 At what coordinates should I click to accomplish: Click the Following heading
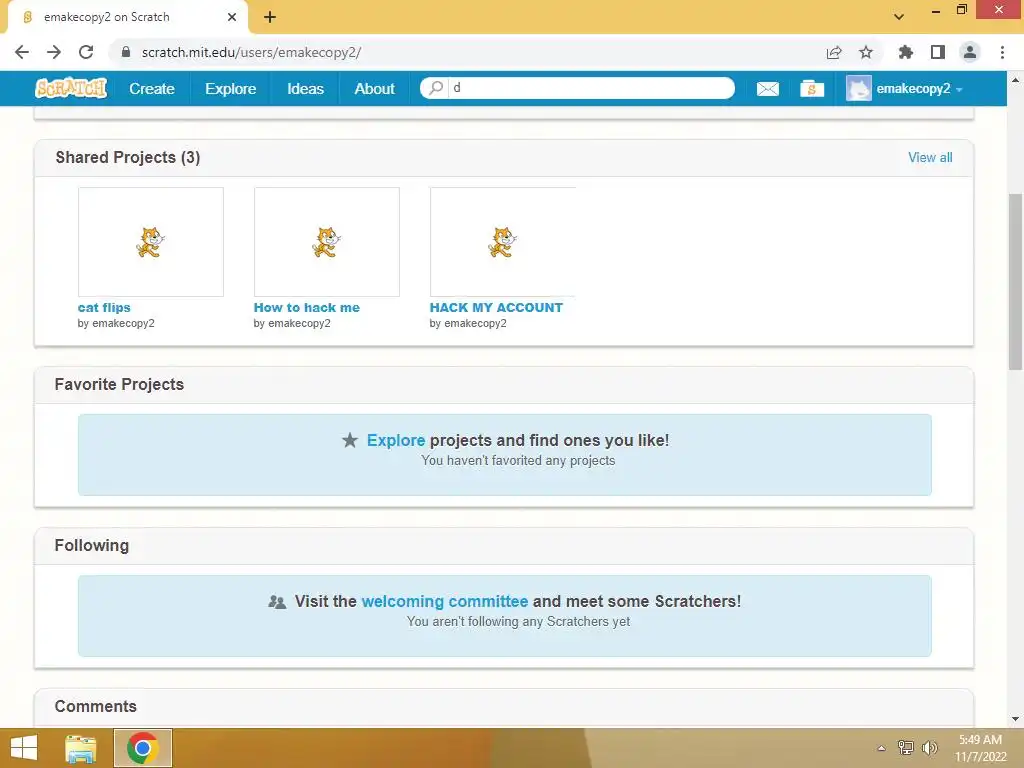point(91,545)
